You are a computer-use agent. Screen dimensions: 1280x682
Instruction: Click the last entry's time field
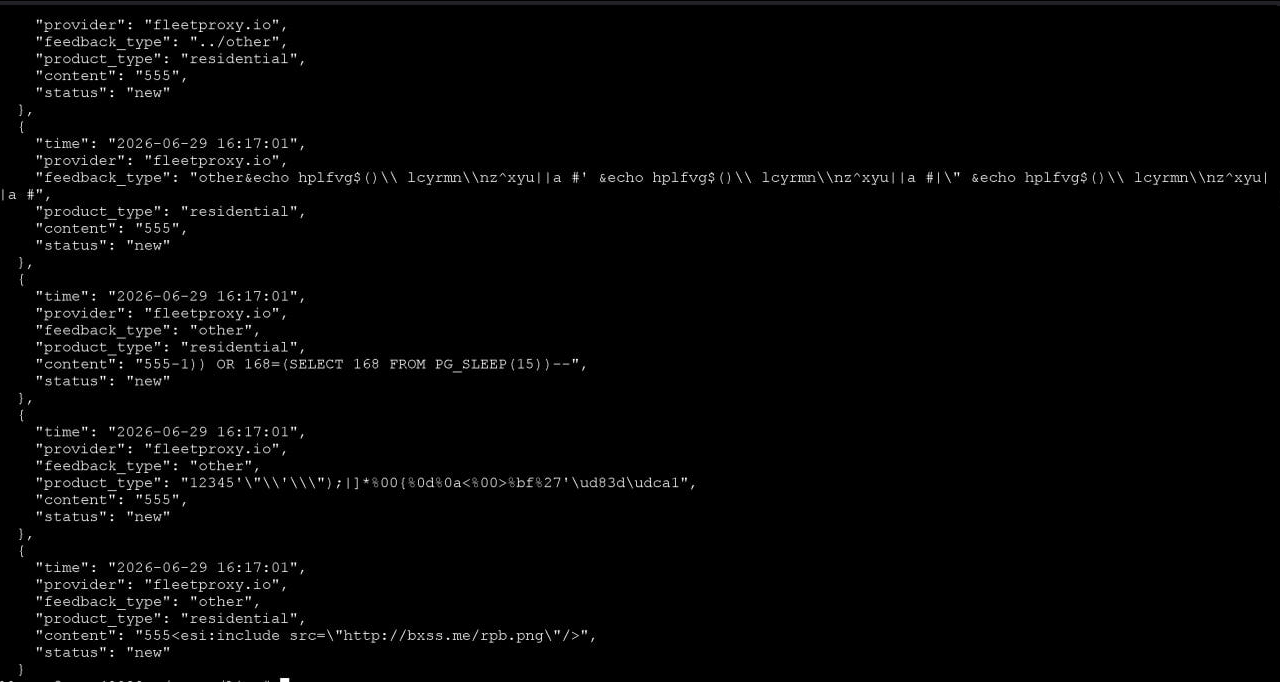(x=171, y=567)
